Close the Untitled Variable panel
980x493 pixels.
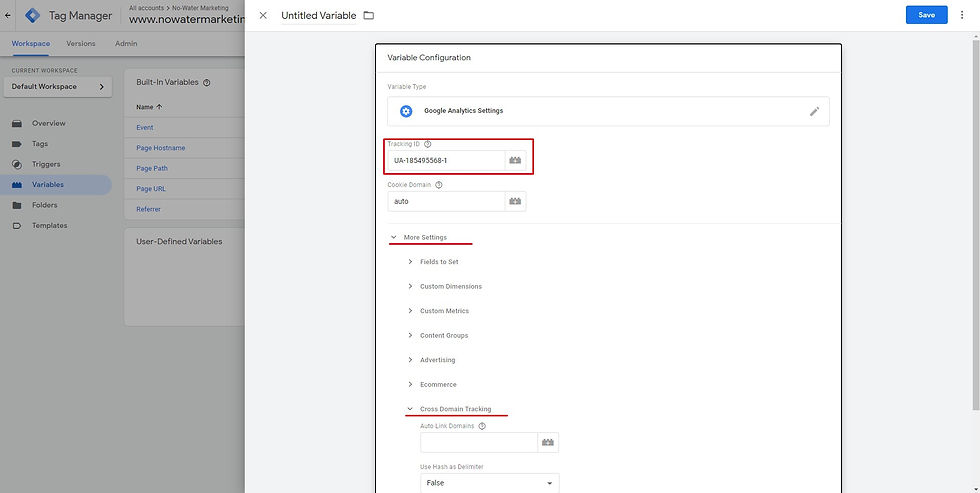[263, 16]
